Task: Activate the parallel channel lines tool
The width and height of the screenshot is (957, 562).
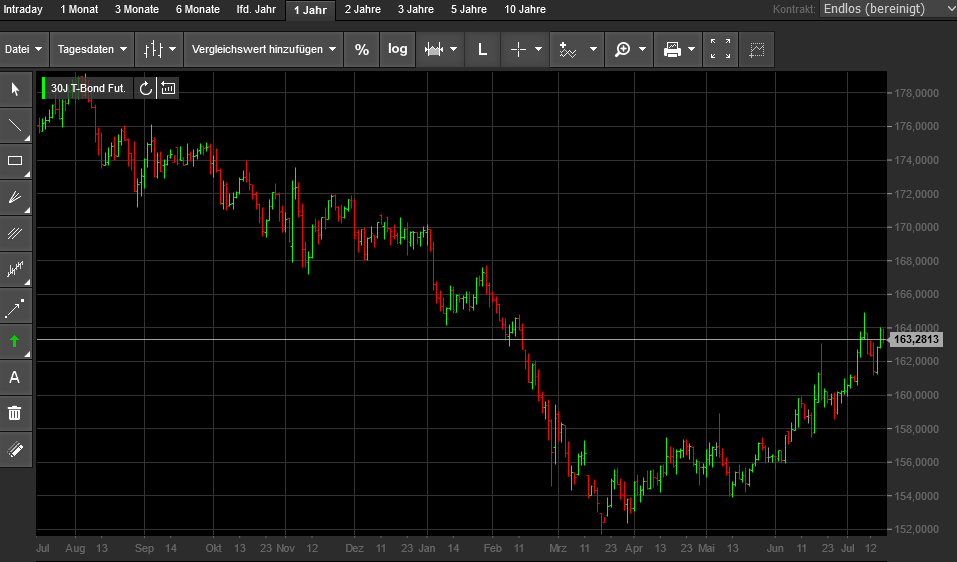Action: [15, 233]
